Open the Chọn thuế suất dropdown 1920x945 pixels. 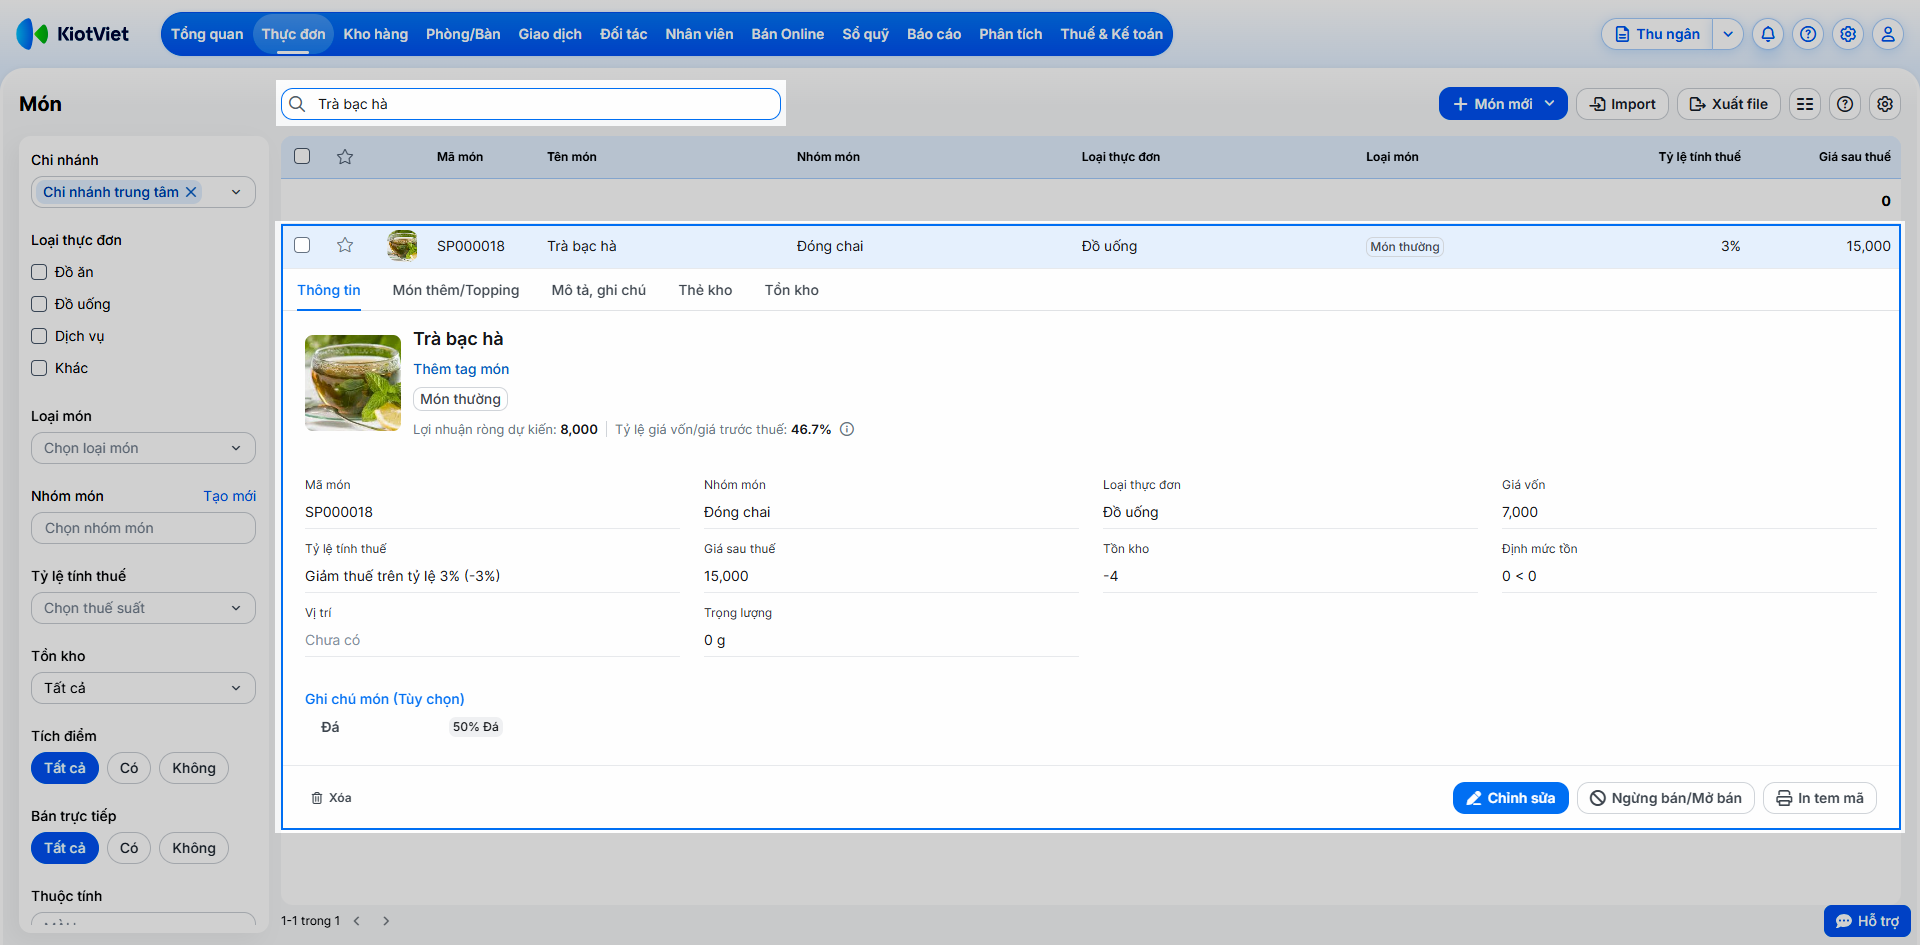click(x=143, y=608)
